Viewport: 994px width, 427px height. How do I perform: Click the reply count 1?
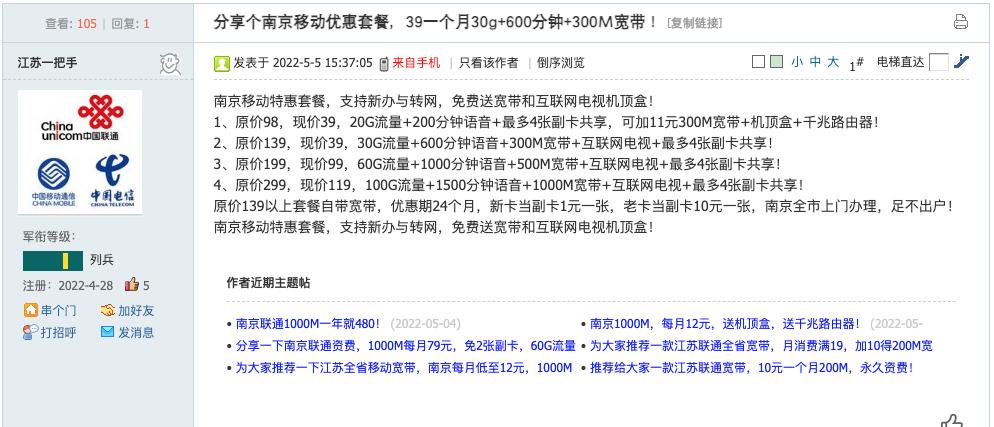point(146,23)
